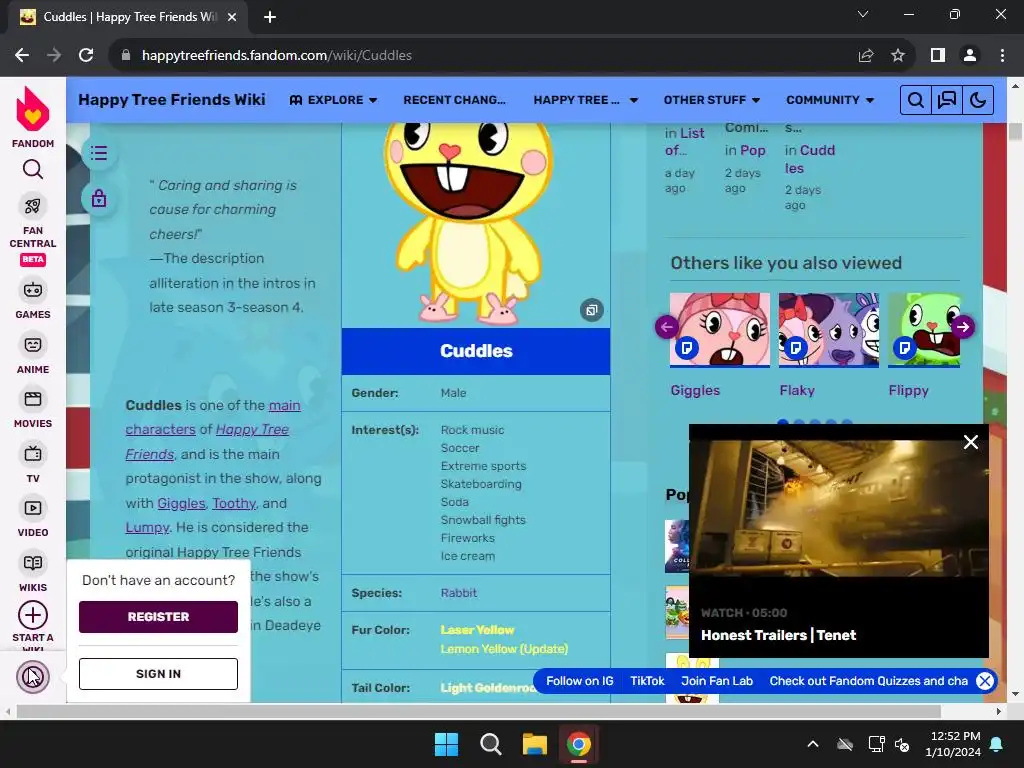1024x768 pixels.
Task: Expand the Other Stuff dropdown
Action: [x=712, y=100]
